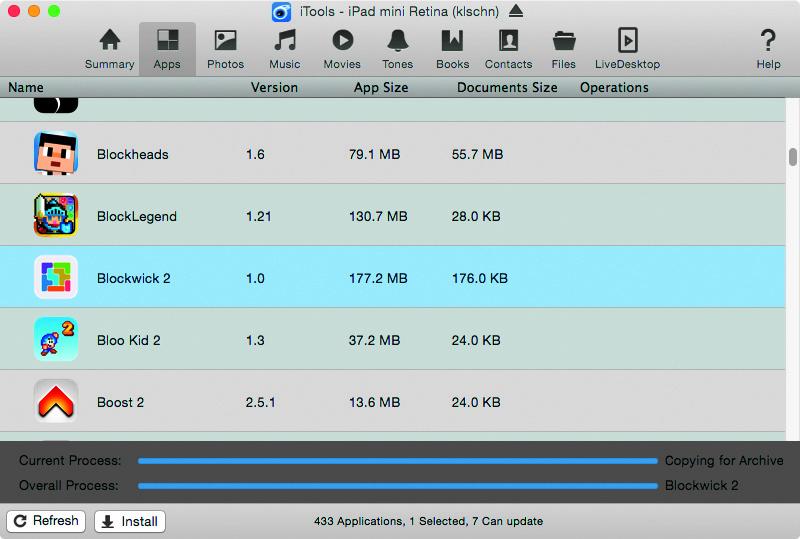
Task: Click the Blockwick 2 app icon
Action: [56, 277]
